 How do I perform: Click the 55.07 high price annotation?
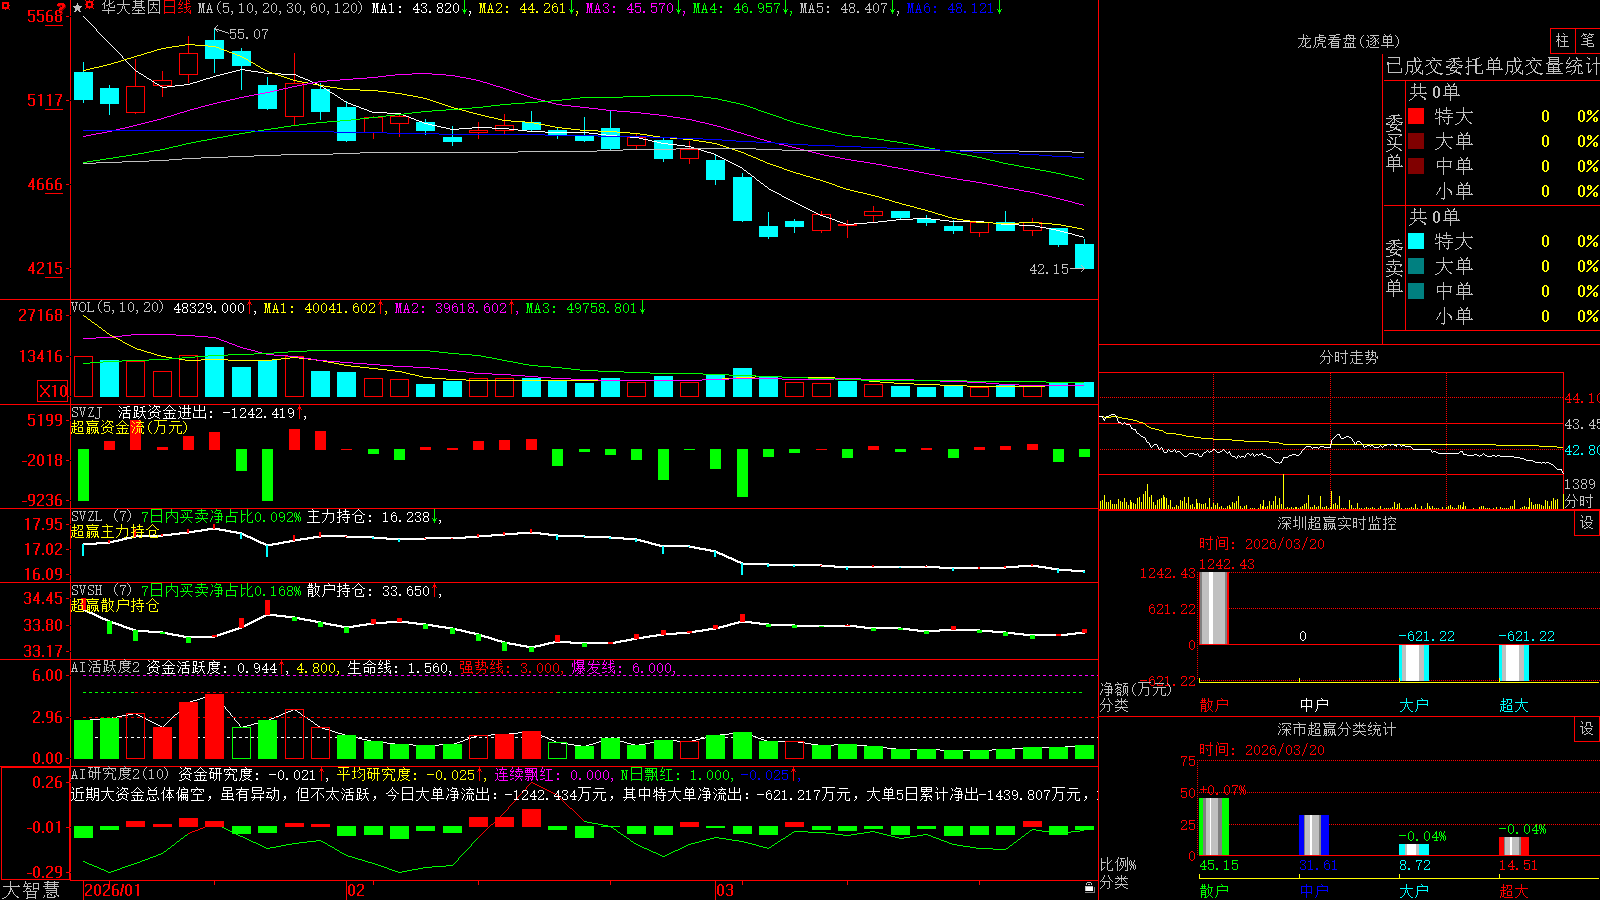[x=248, y=34]
